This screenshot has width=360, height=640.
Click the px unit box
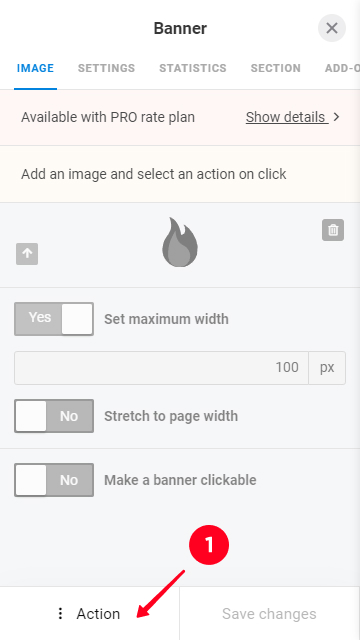coord(327,368)
